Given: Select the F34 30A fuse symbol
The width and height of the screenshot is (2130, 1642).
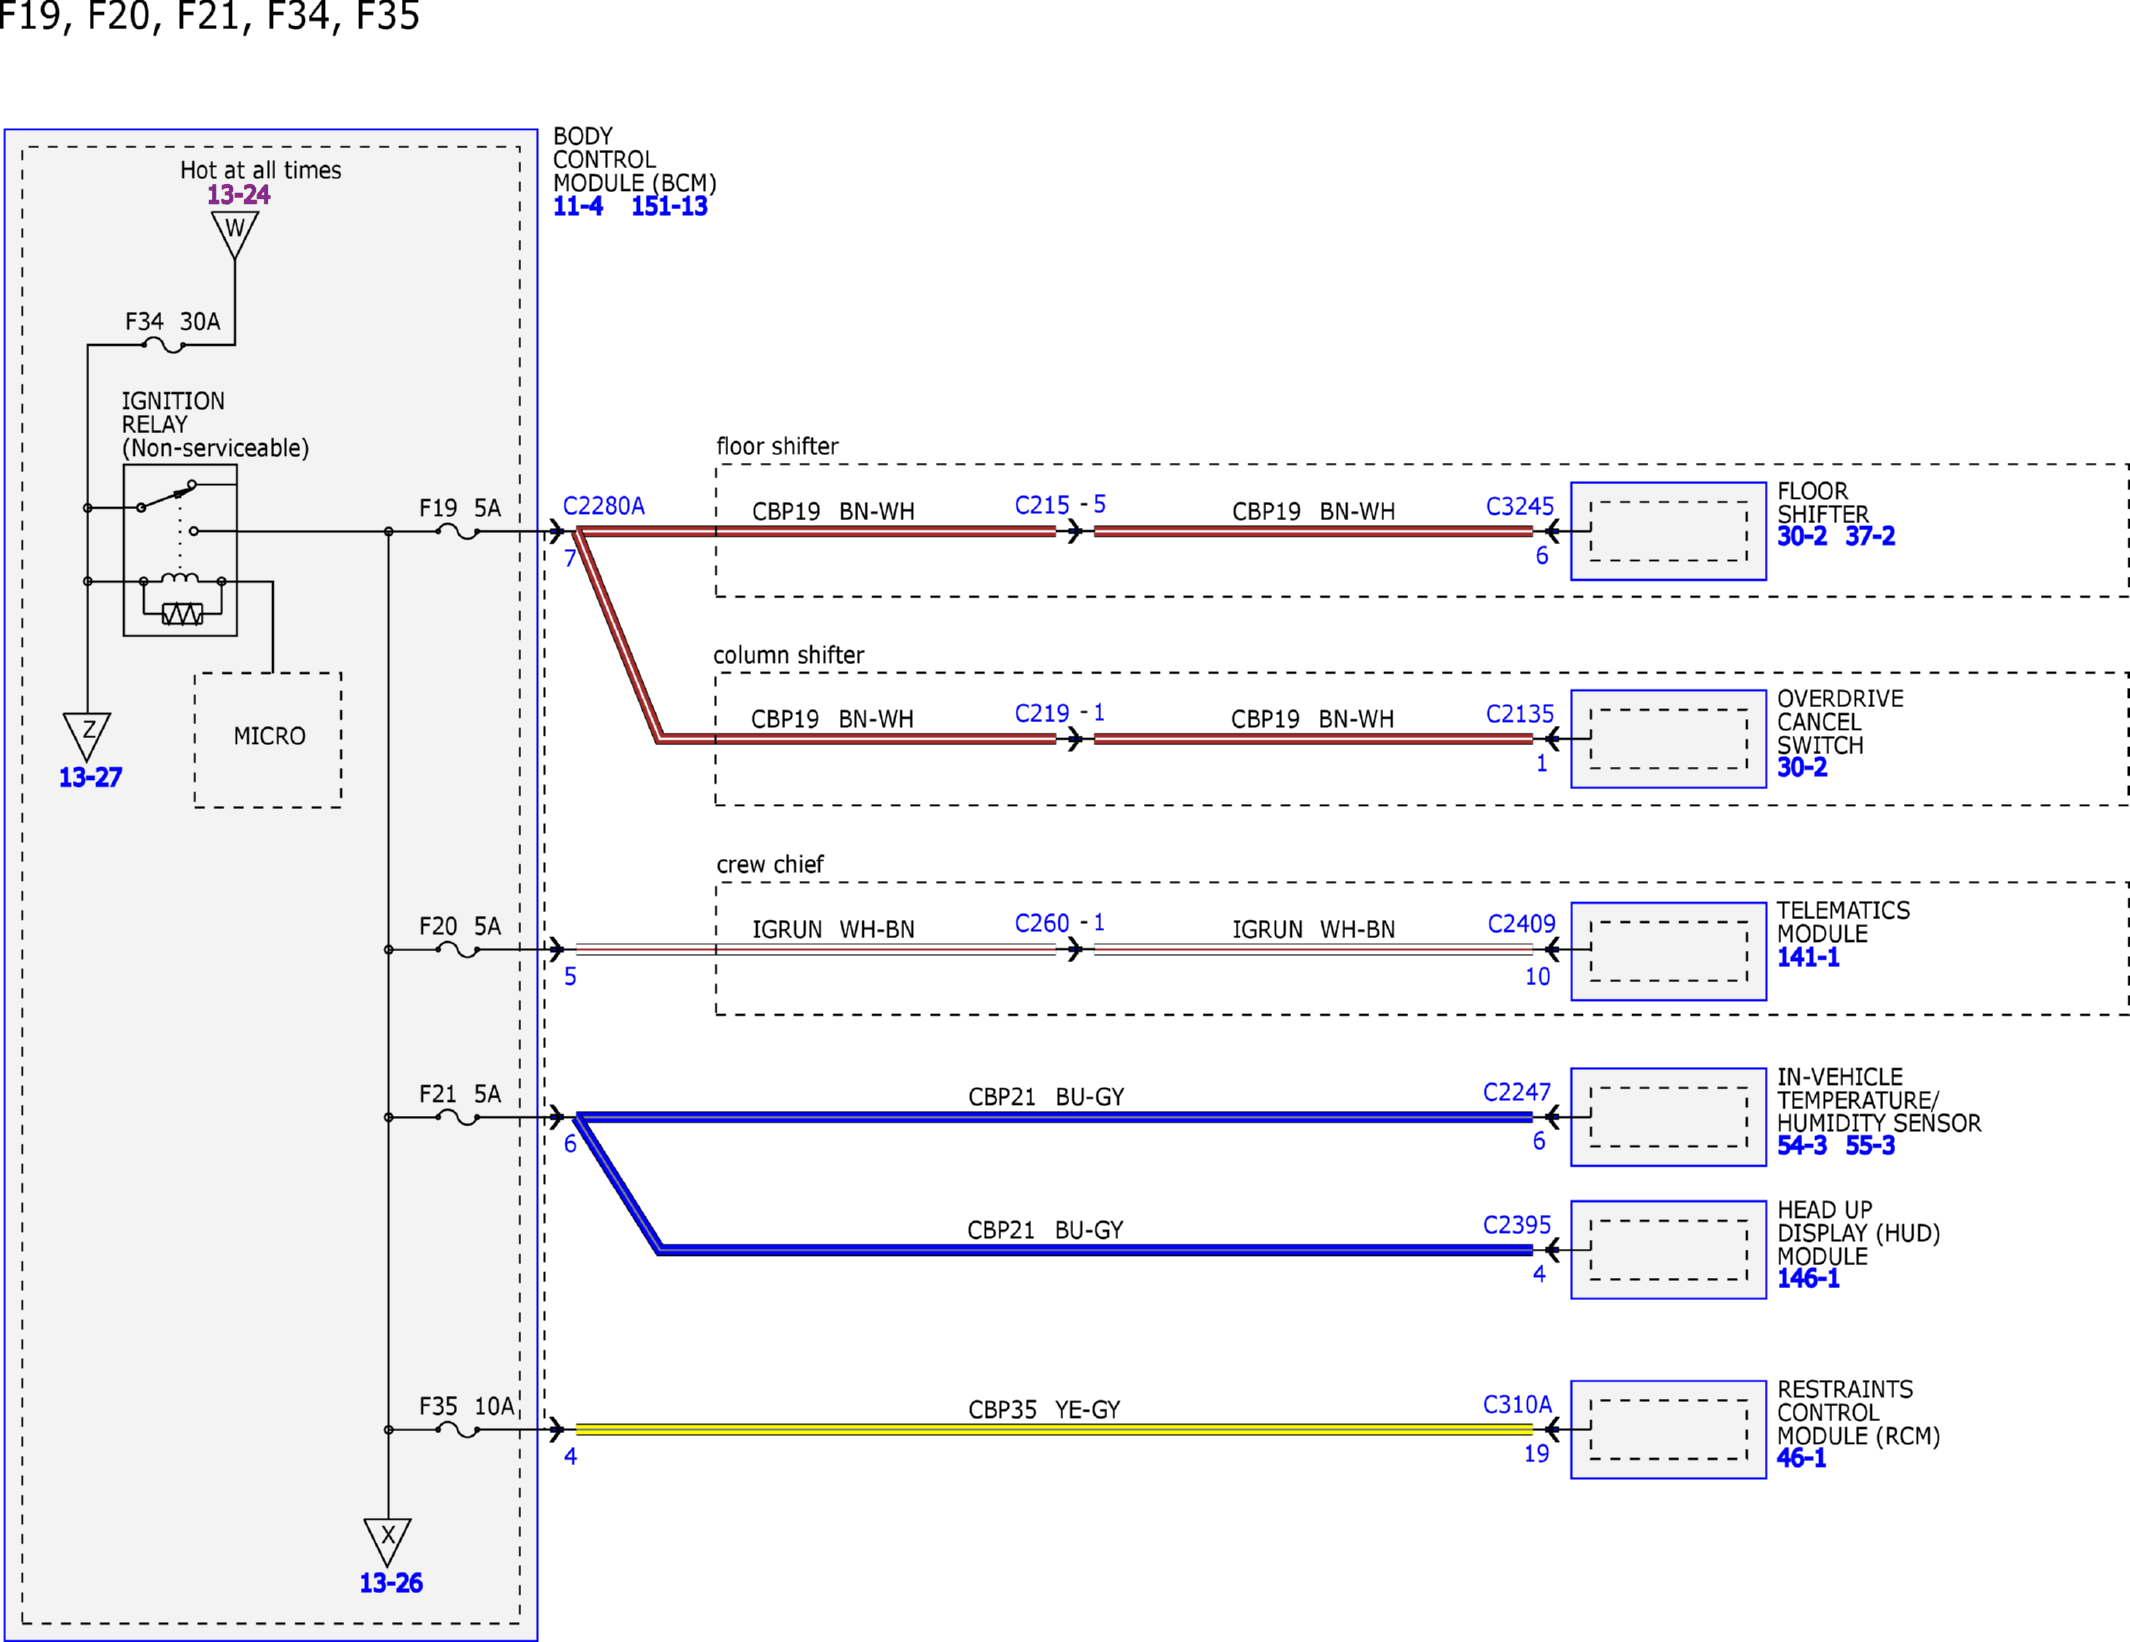Looking at the screenshot, I should coord(163,345).
